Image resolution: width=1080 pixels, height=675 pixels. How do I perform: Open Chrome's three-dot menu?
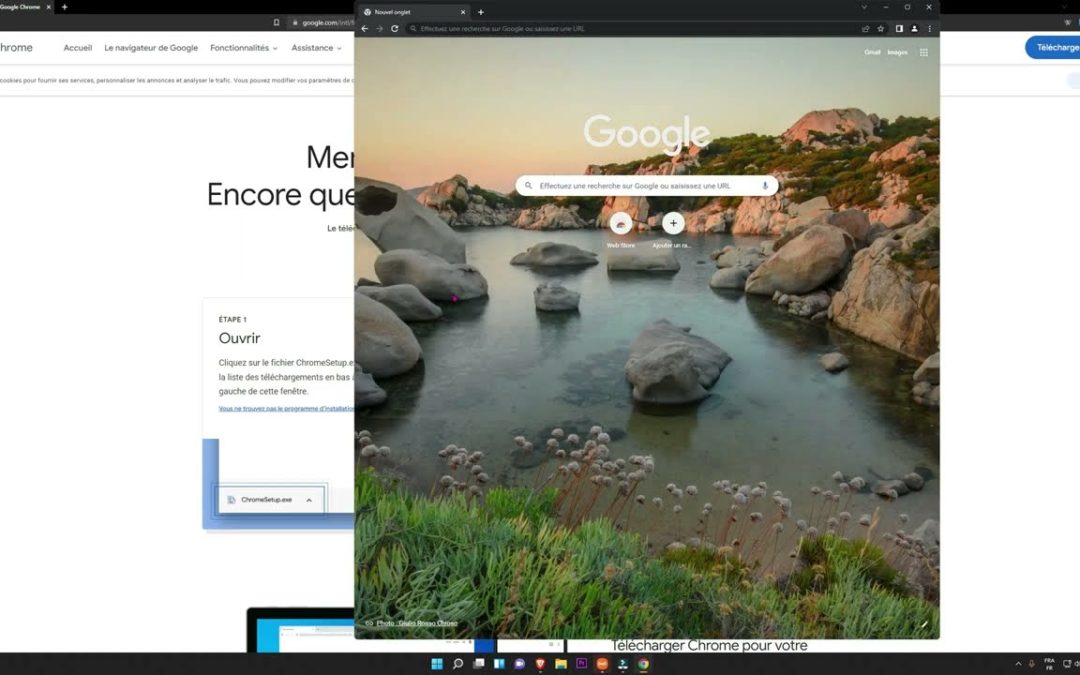coord(929,29)
